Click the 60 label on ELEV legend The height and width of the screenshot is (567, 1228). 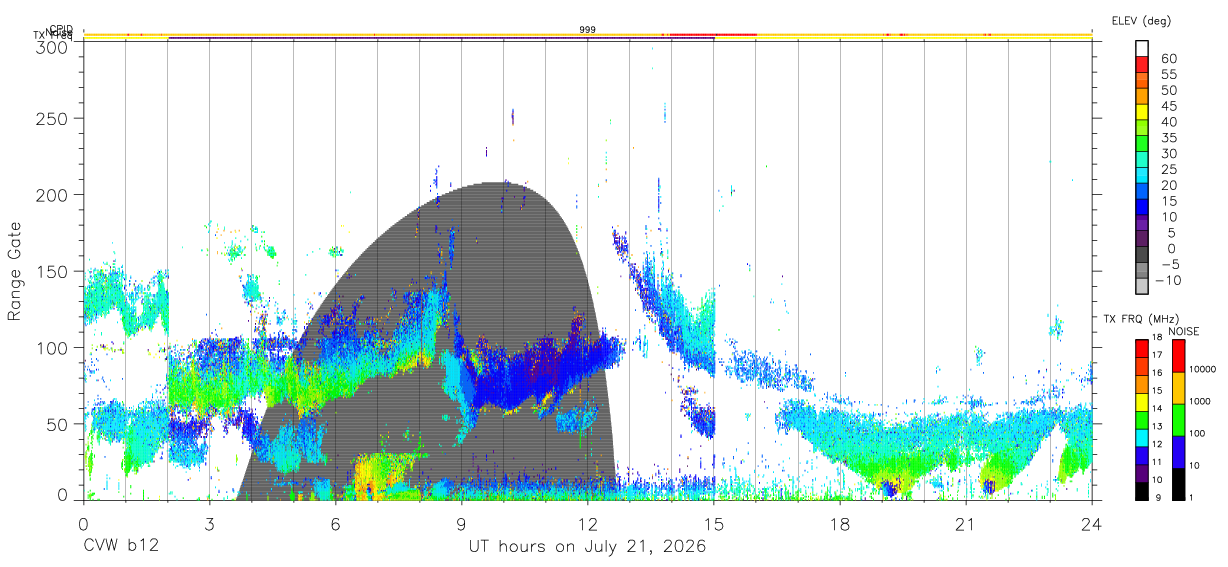pyautogui.click(x=1169, y=59)
